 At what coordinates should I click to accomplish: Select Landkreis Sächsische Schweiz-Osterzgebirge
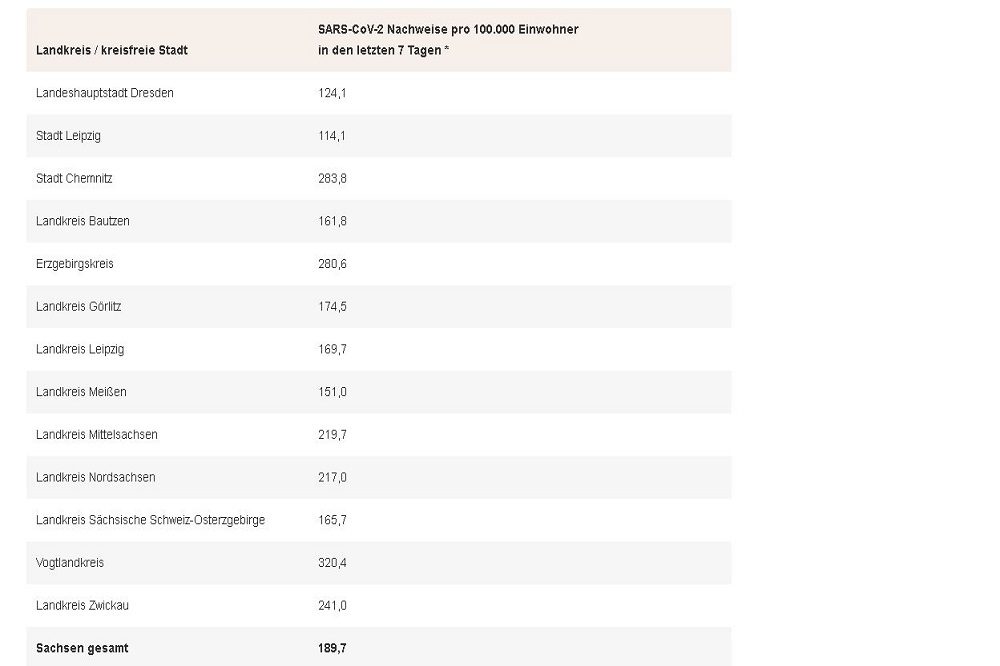[150, 520]
